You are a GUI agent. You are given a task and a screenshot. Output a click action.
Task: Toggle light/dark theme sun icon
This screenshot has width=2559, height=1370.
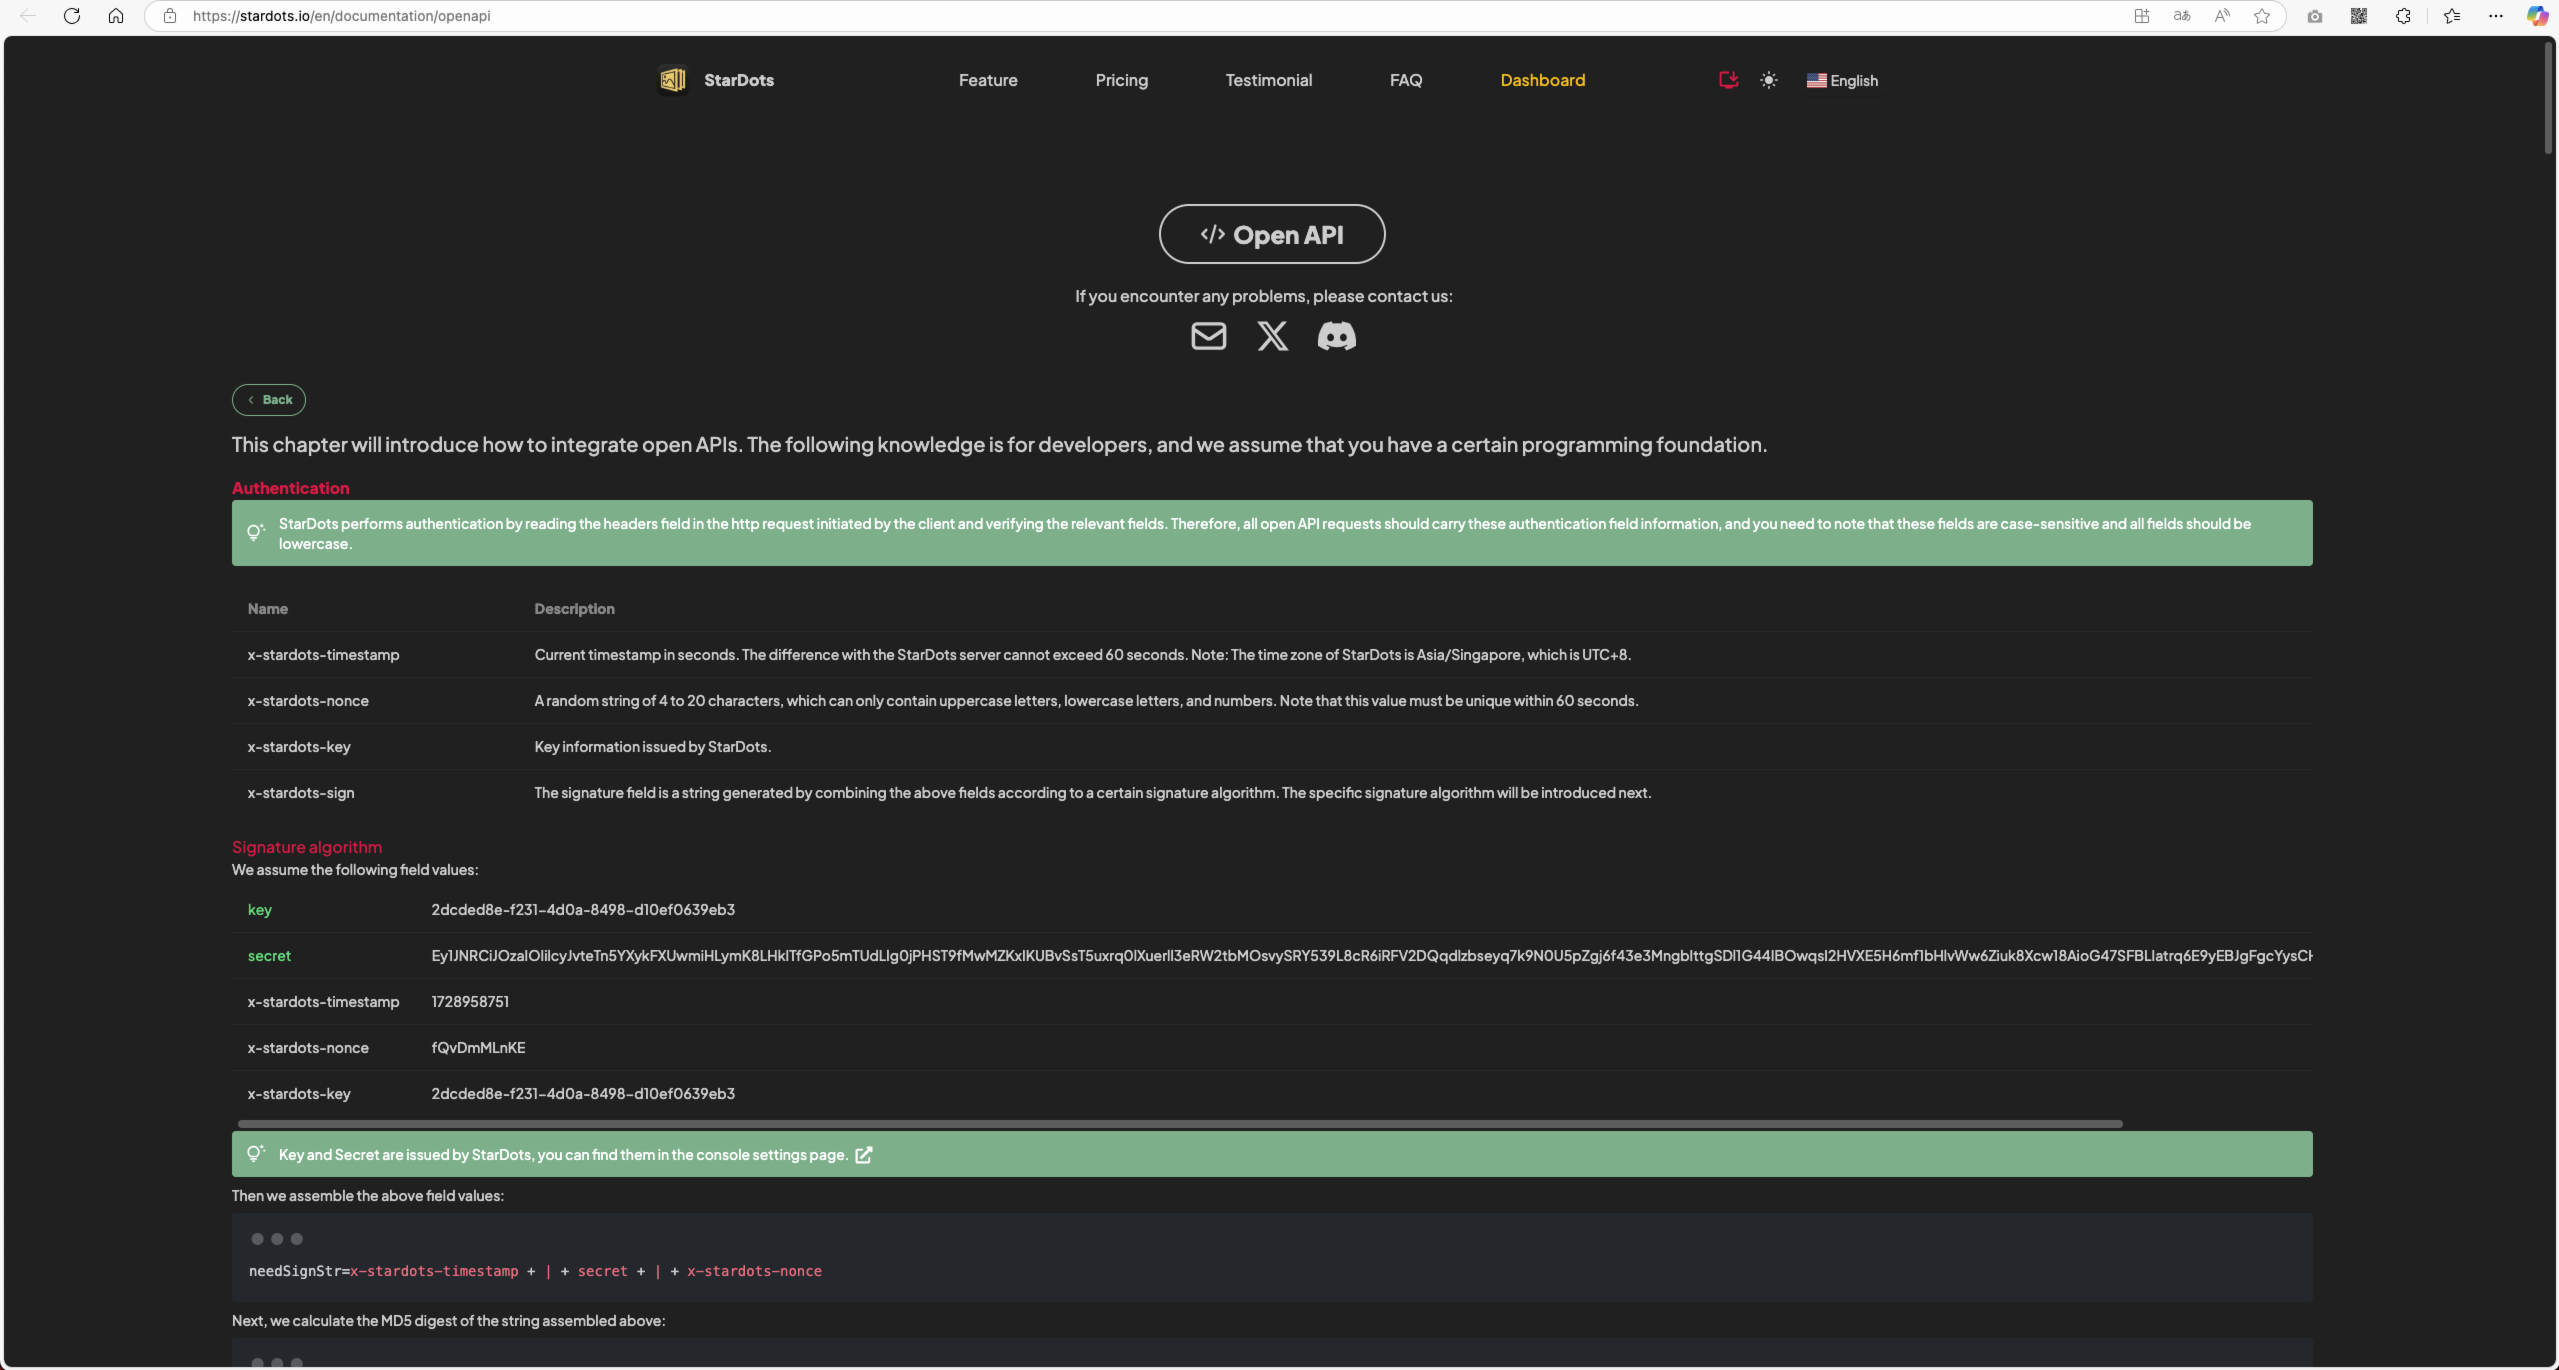click(x=1769, y=80)
